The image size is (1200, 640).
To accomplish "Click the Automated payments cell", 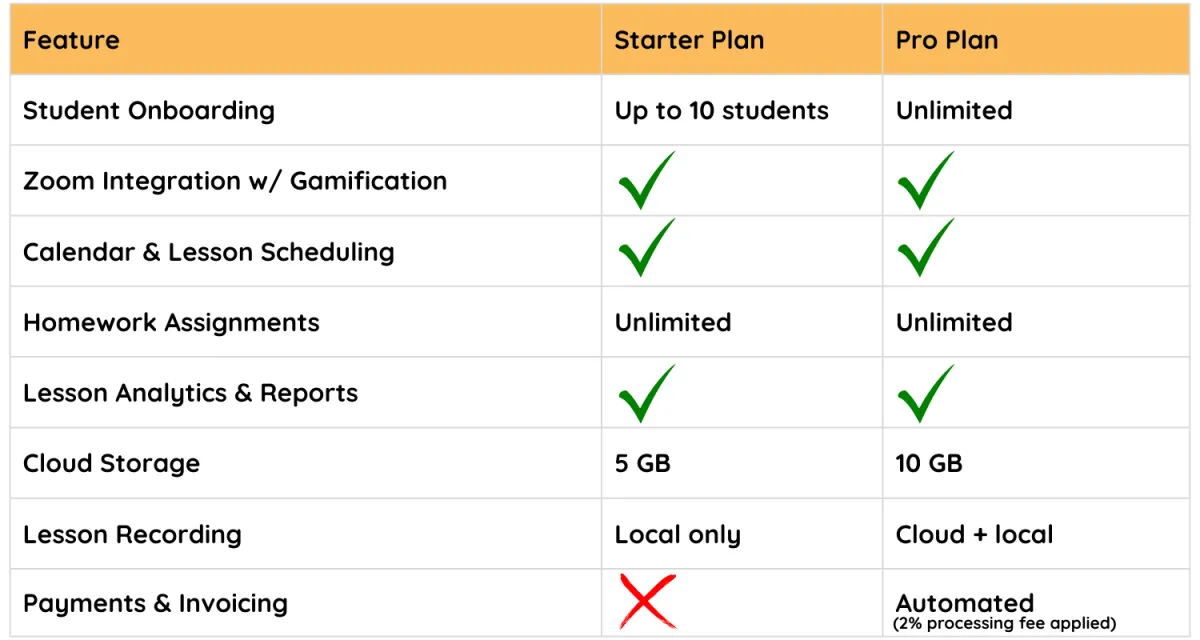I will [965, 603].
